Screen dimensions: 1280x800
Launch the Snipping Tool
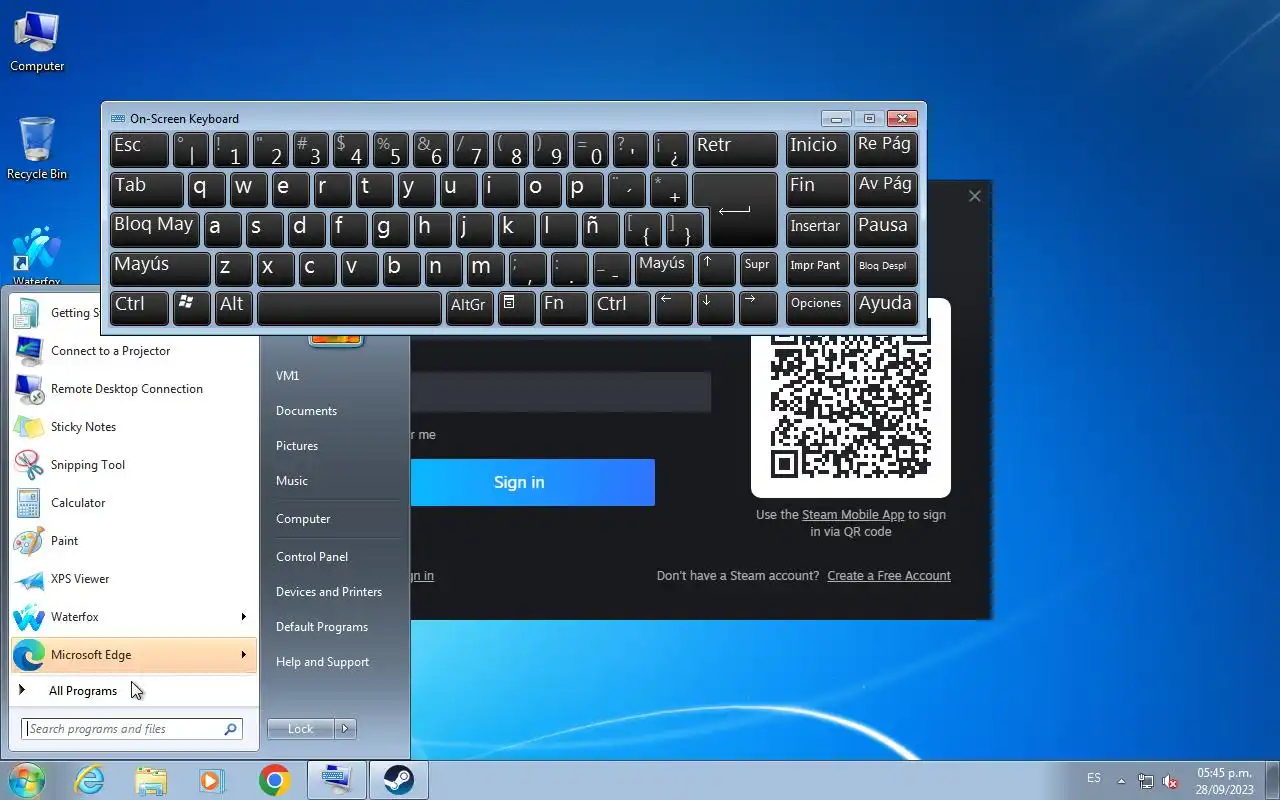[x=134, y=465]
